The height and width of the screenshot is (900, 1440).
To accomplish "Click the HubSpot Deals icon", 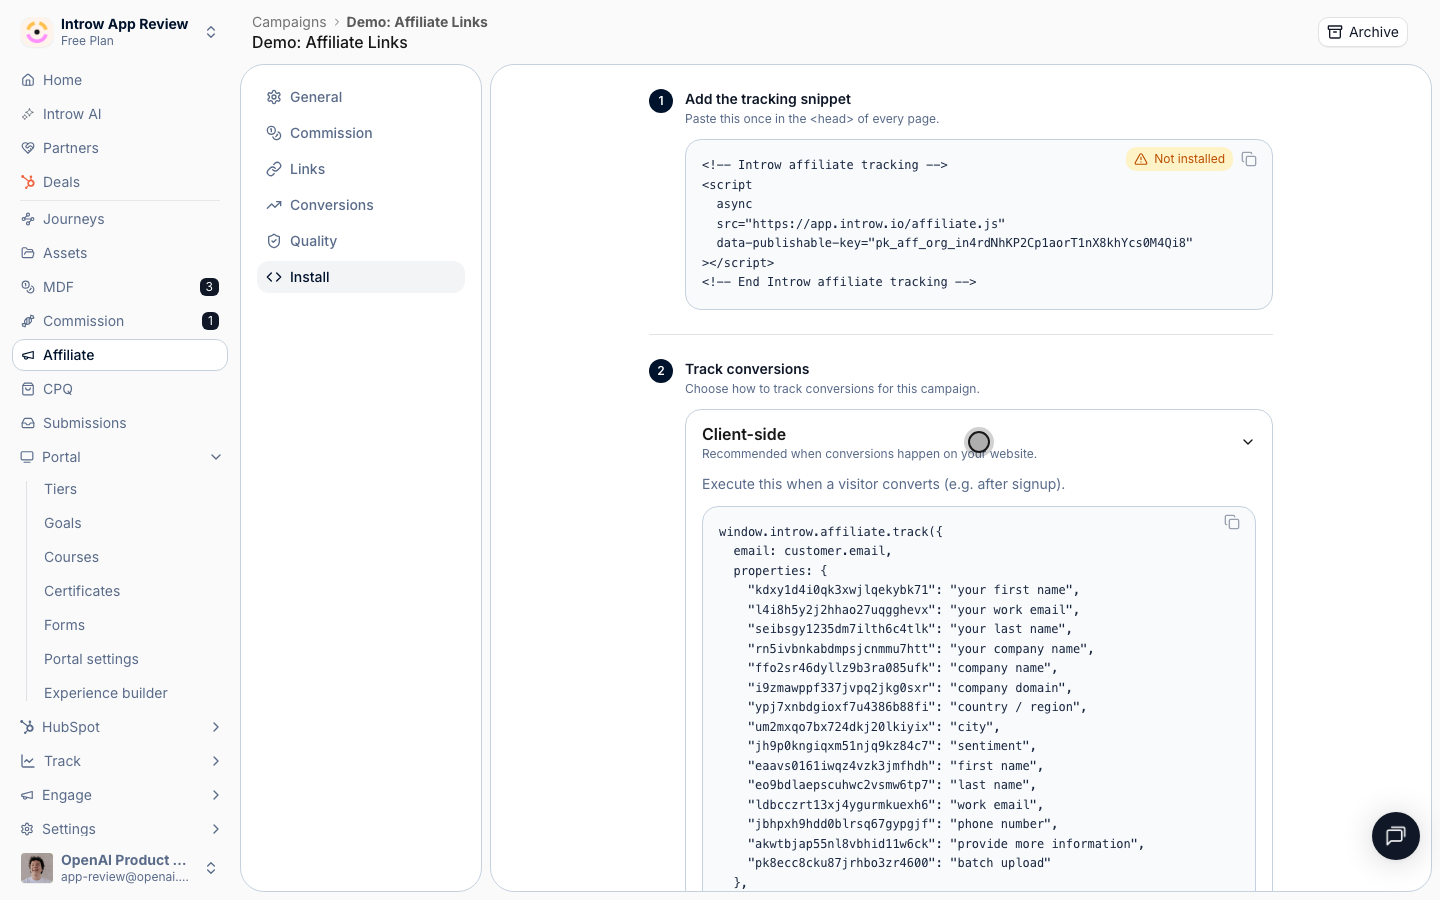I will [x=28, y=182].
